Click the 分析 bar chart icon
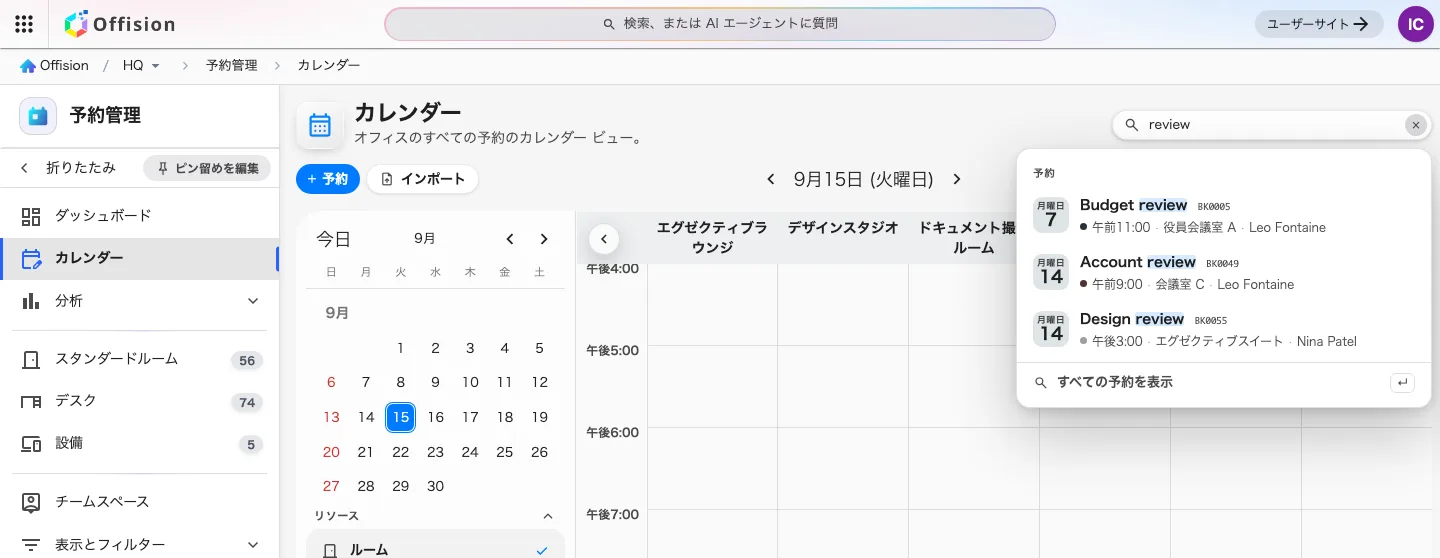 point(31,301)
